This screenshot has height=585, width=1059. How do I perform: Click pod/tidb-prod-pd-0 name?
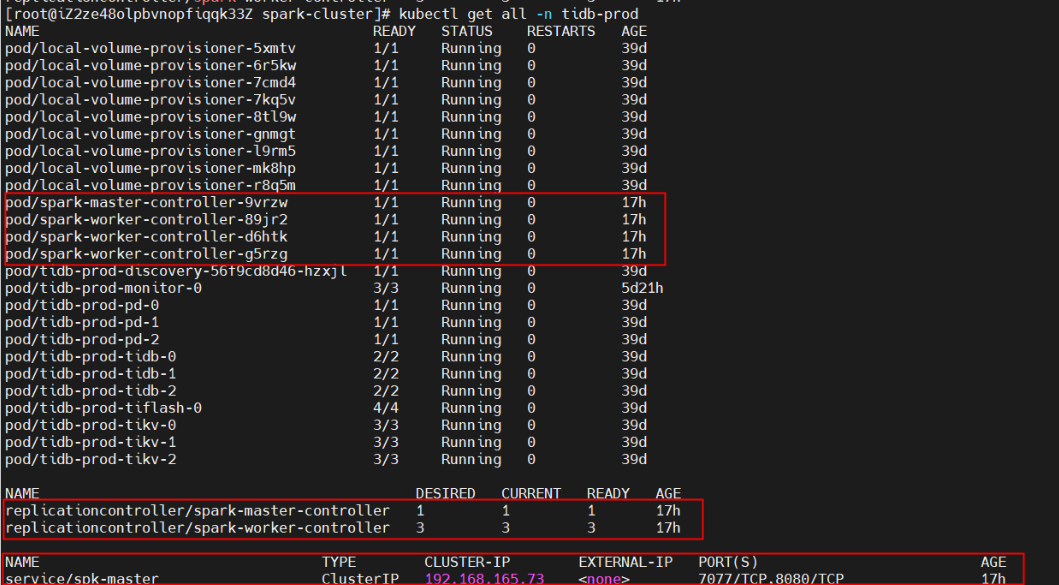(82, 305)
